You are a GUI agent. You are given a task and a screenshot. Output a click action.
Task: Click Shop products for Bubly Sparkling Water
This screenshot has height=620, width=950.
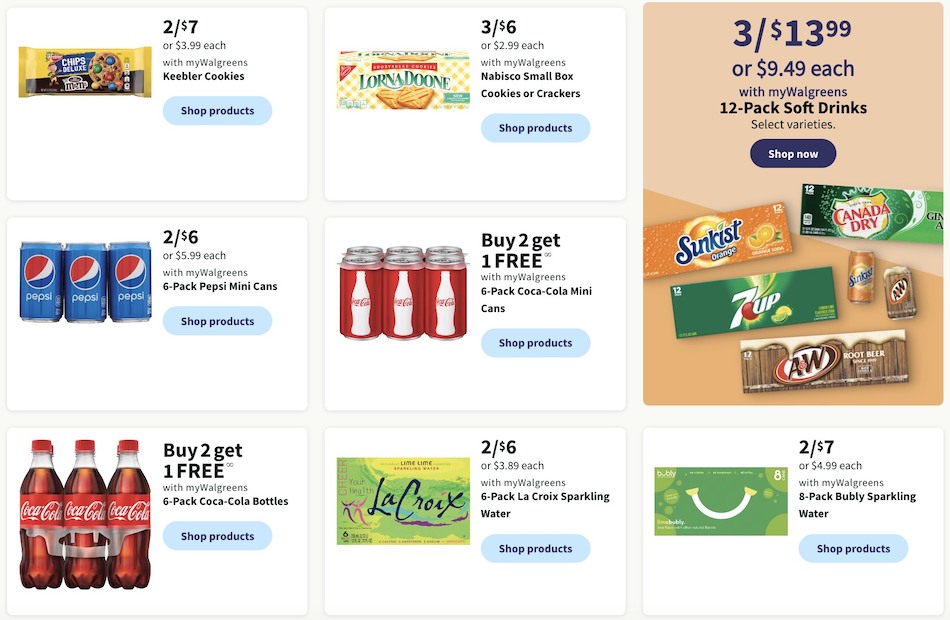coord(853,548)
